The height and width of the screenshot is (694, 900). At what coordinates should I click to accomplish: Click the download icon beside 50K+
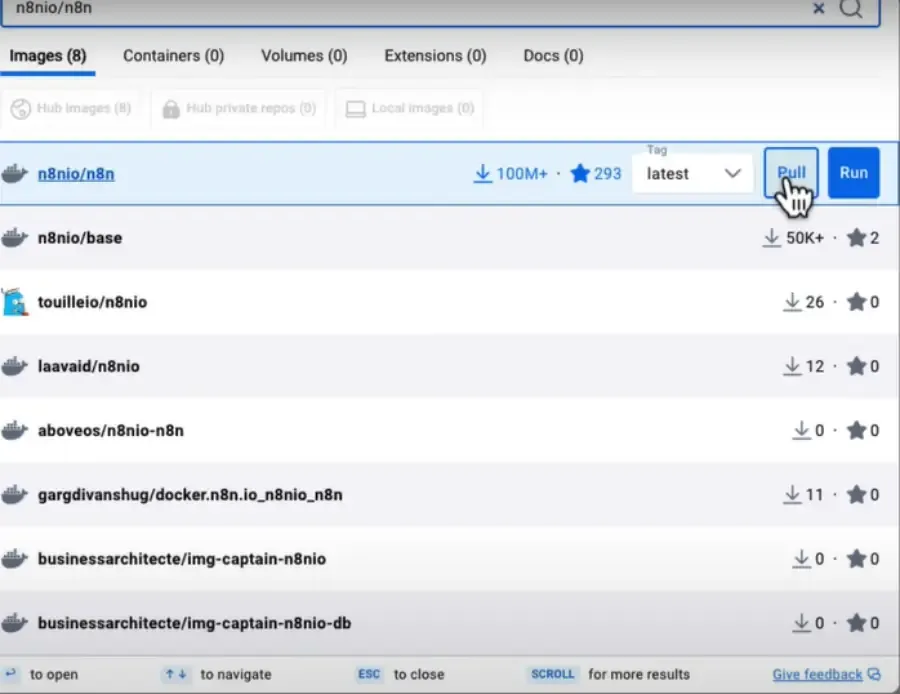772,238
